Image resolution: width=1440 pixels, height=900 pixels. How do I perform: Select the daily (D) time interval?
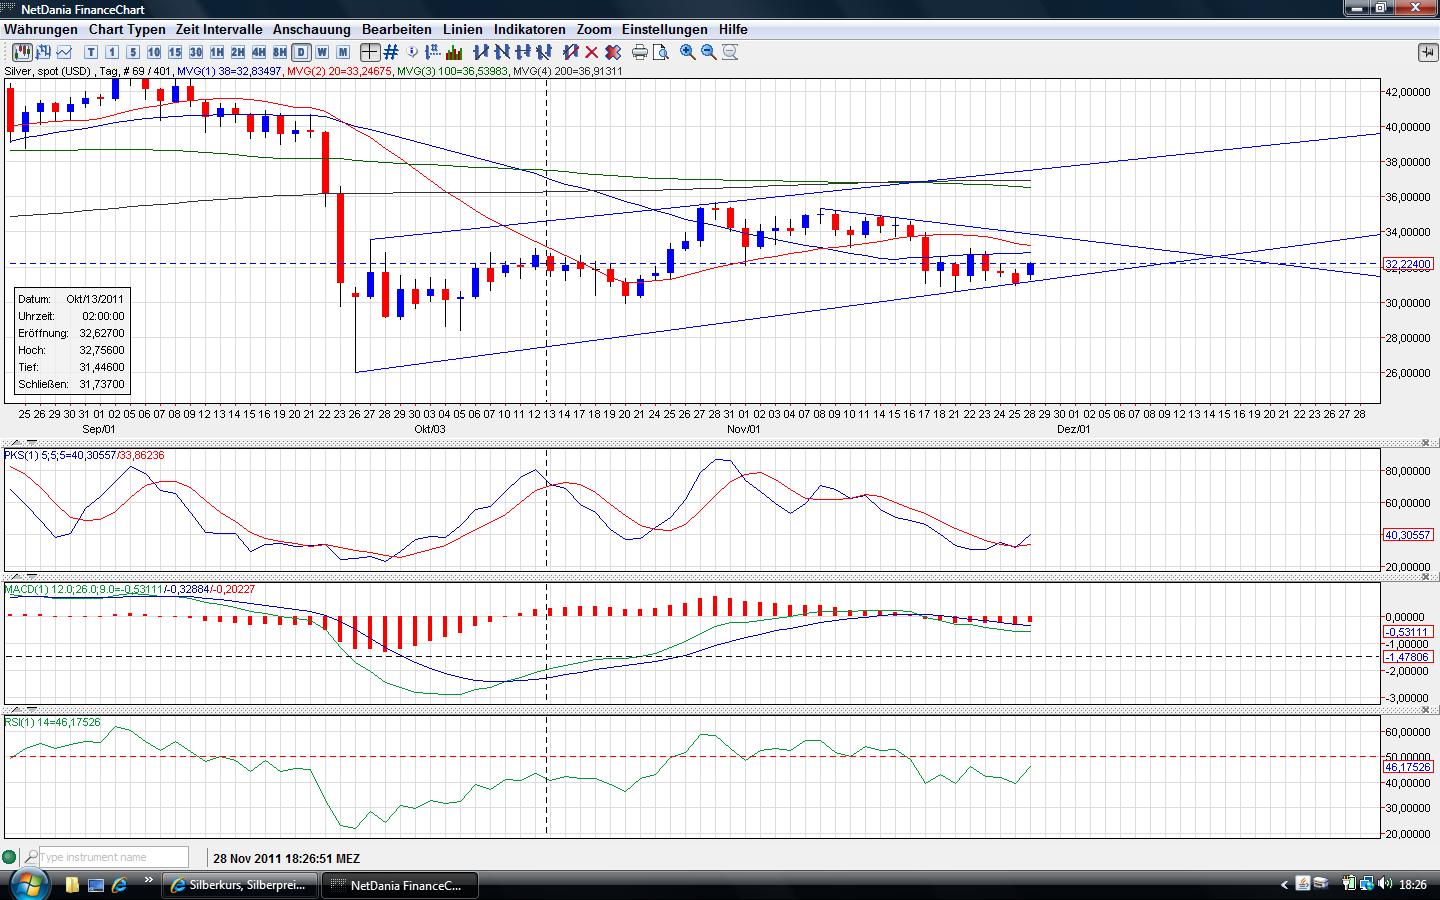pos(301,52)
